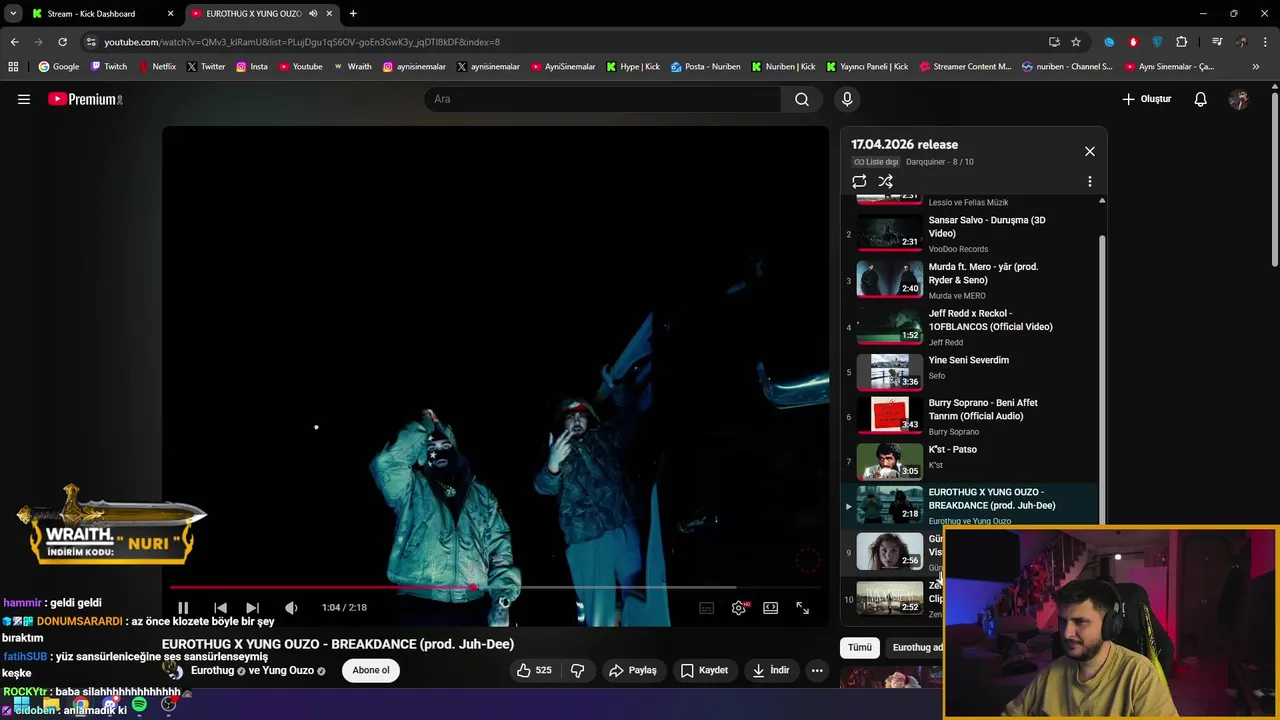Screen dimensions: 1280x720
Task: Open the Yayıncı Paneli | Kick bookmark
Action: [x=867, y=67]
